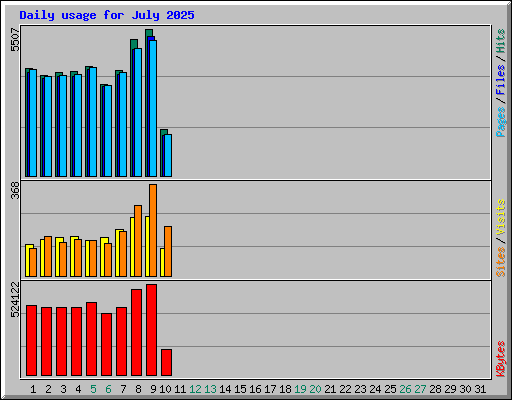
Task: Click weekend day 26 on the x-axis
Action: coord(405,389)
